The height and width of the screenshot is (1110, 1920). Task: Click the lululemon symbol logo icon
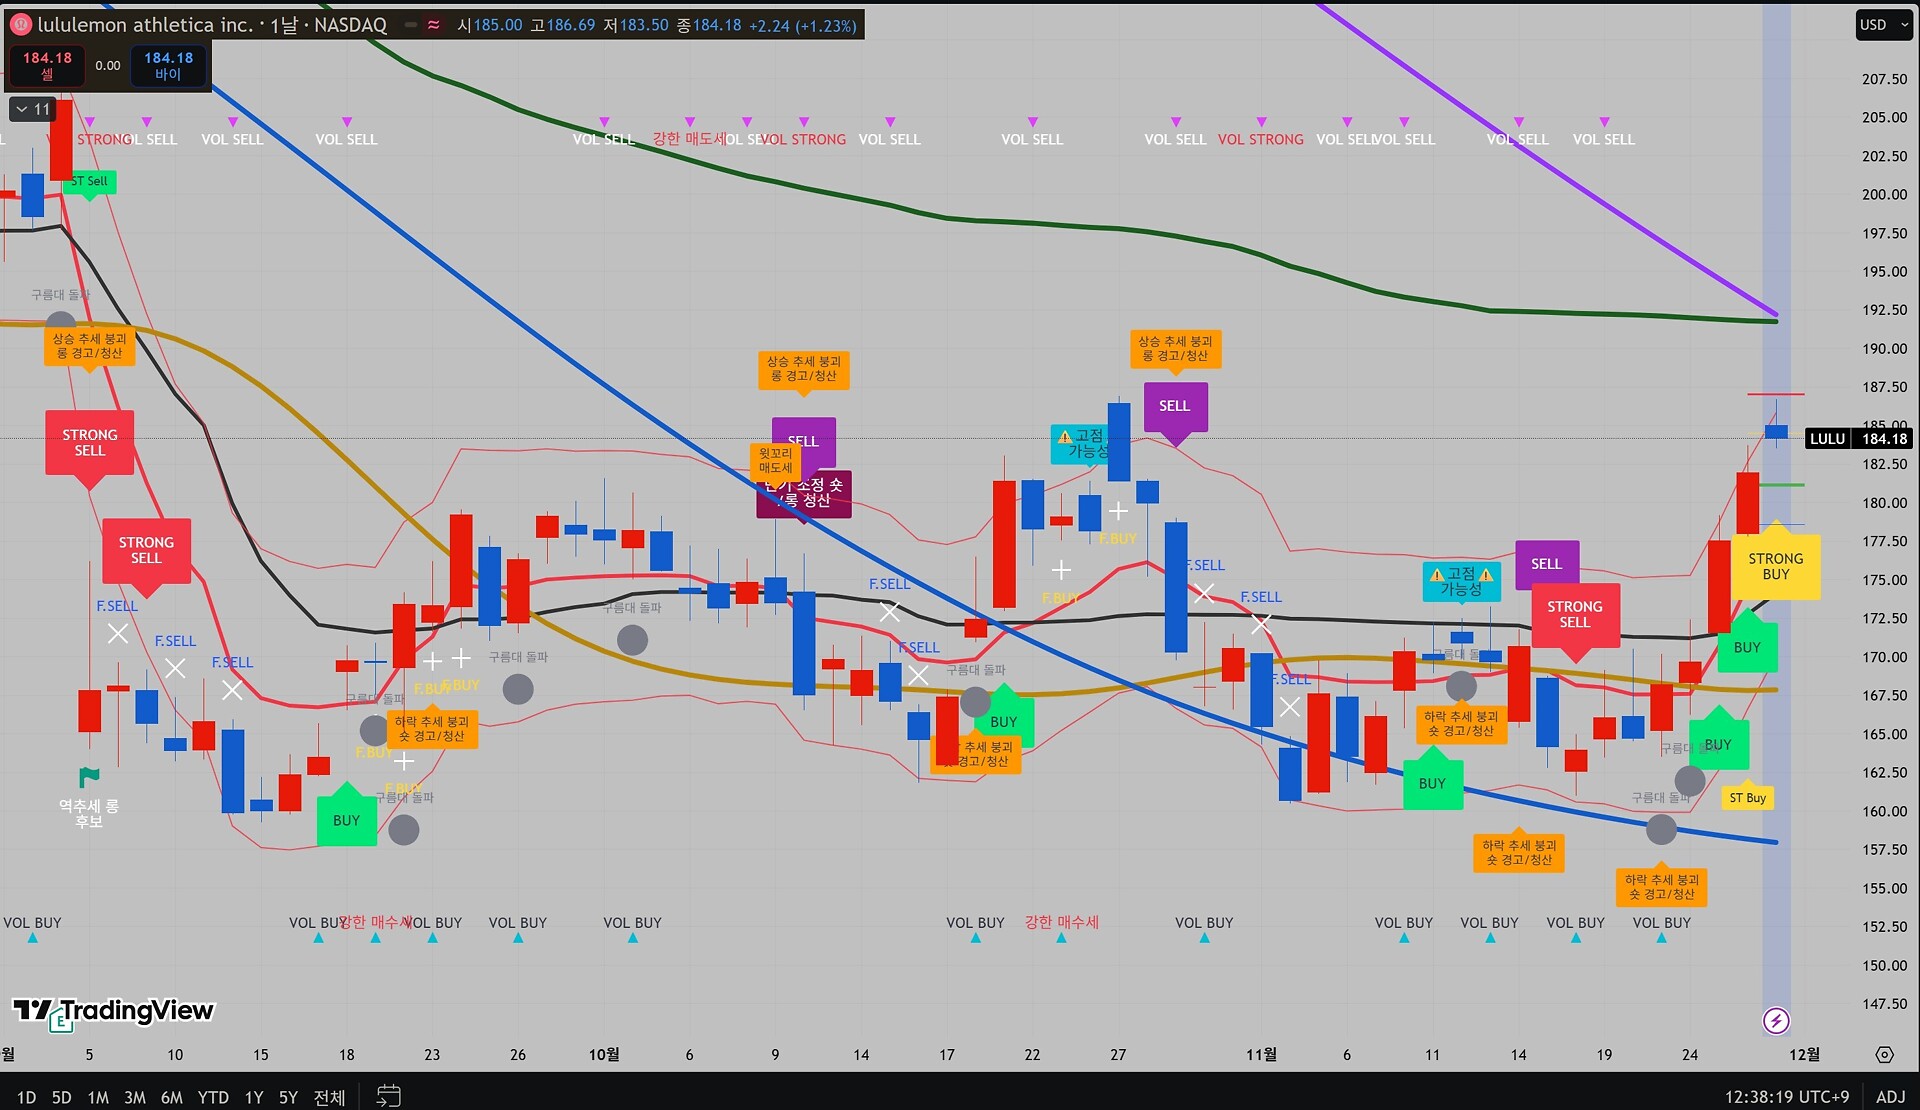(x=20, y=25)
